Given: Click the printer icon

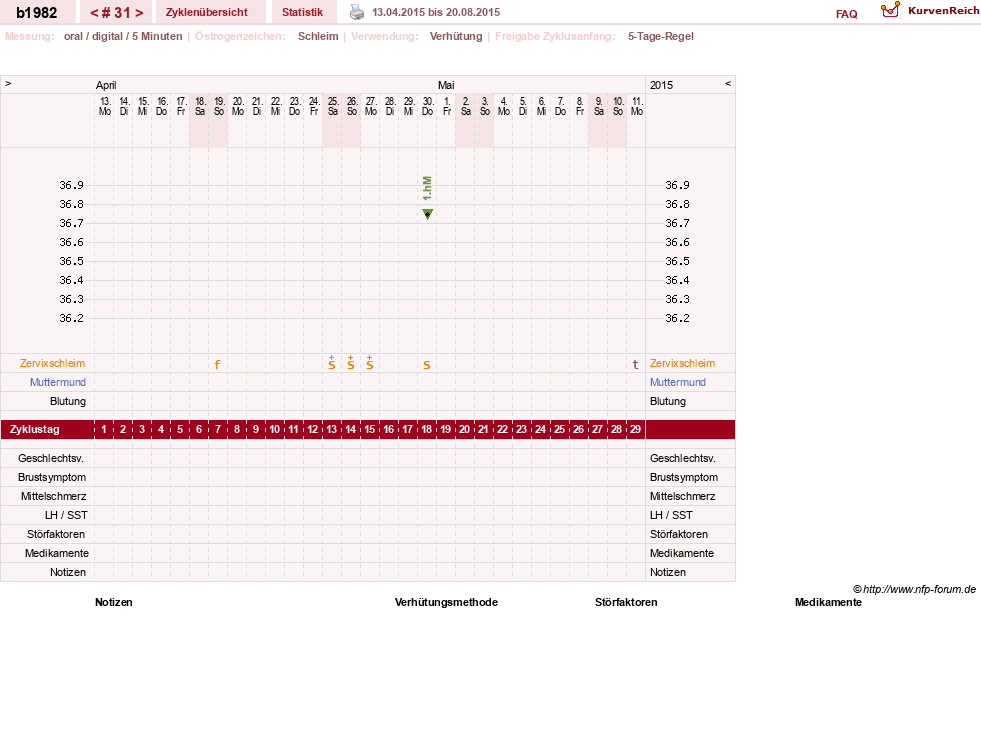Looking at the screenshot, I should click(357, 12).
